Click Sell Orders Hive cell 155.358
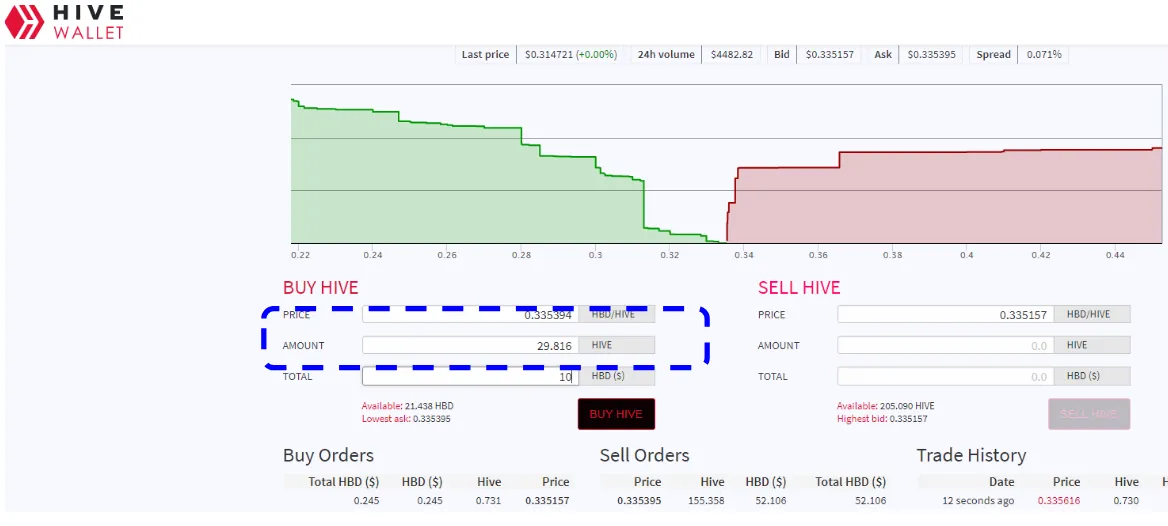The image size is (1168, 526). point(707,501)
